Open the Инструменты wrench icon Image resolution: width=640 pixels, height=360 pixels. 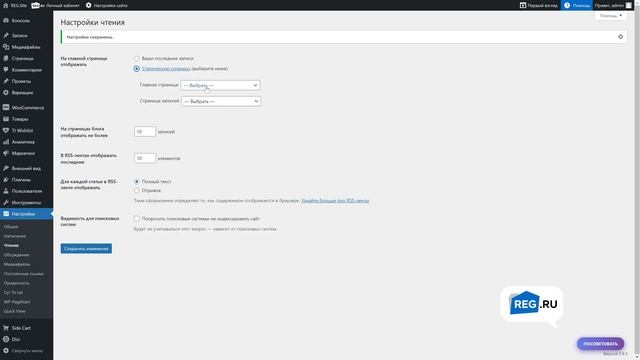6,202
